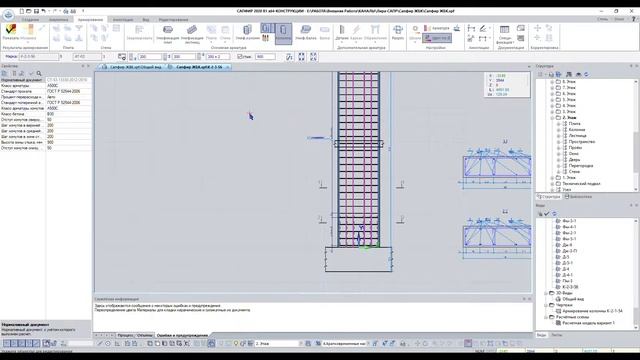The width and height of the screenshot is (640, 360).
Task: Switch to the Библиотека panel tab
Action: tap(578, 197)
